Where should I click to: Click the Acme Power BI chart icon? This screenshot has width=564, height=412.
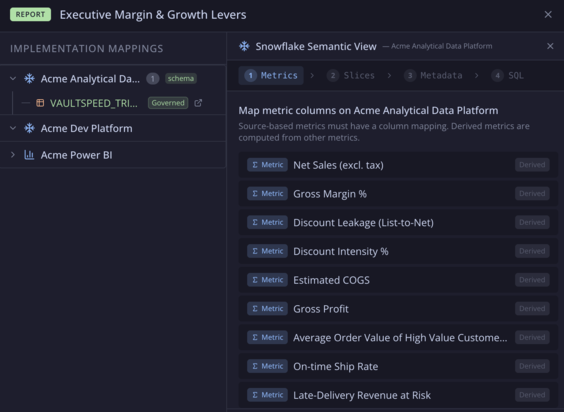(29, 155)
